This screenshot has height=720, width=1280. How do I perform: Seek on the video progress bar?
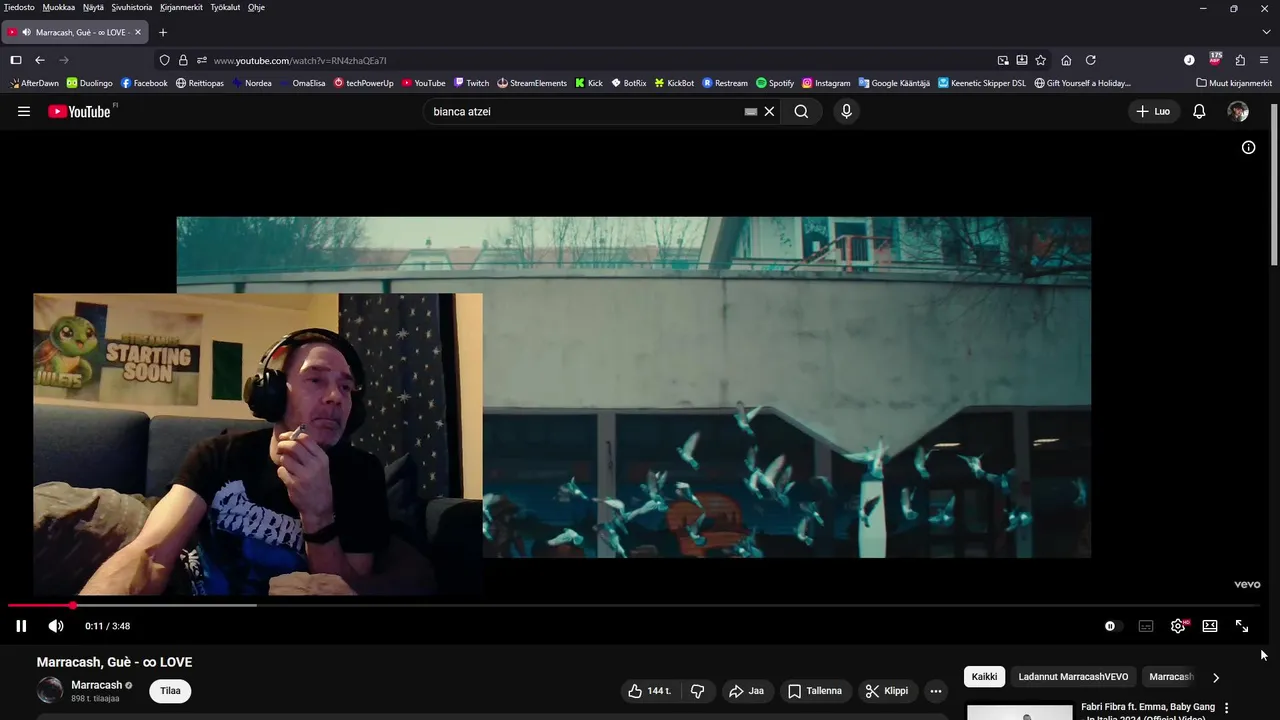pyautogui.click(x=634, y=605)
